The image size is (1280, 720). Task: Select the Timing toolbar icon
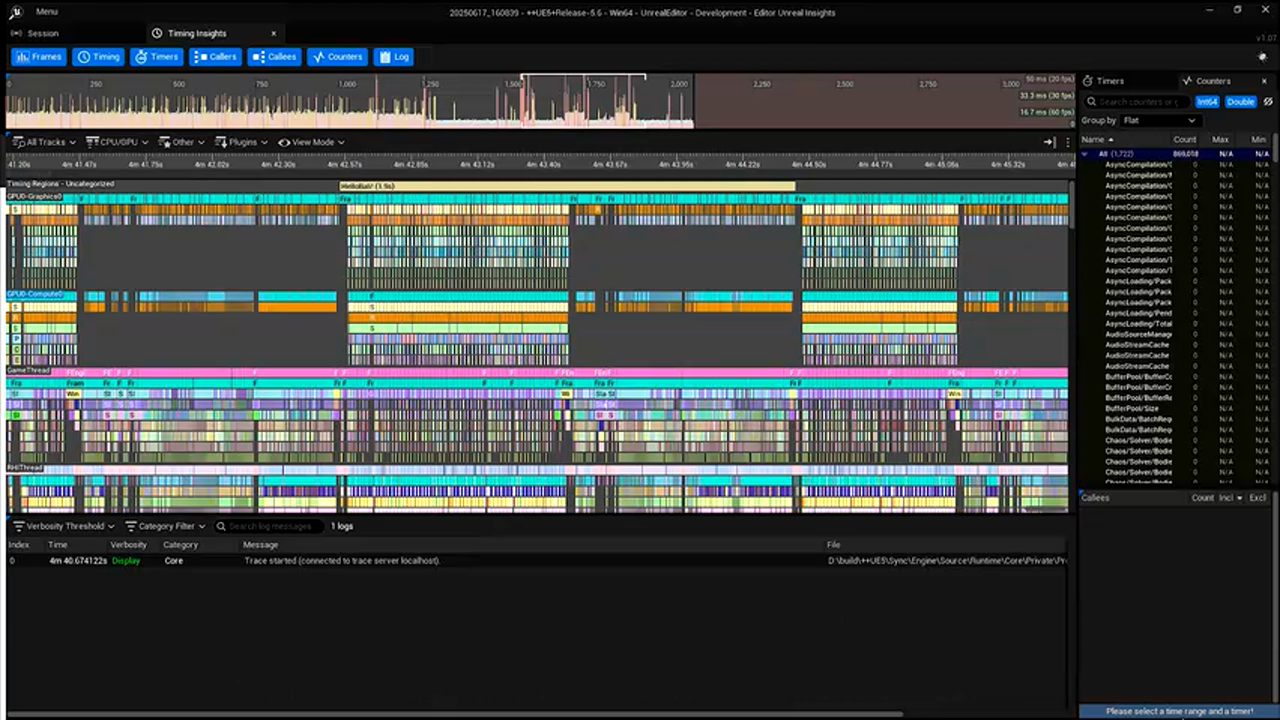pyautogui.click(x=99, y=57)
